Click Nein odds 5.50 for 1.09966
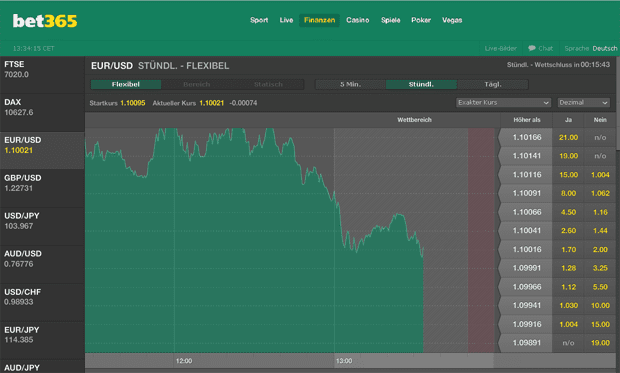This screenshot has height=373, width=620. [x=600, y=287]
